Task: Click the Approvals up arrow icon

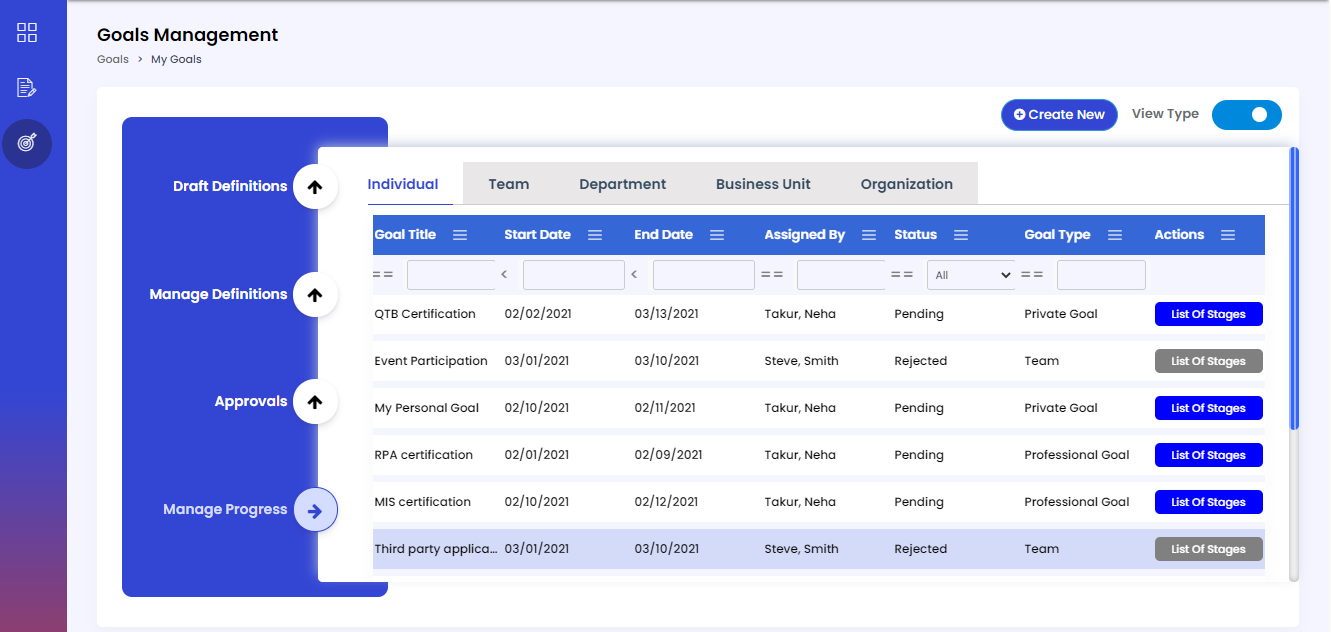Action: click(x=315, y=402)
